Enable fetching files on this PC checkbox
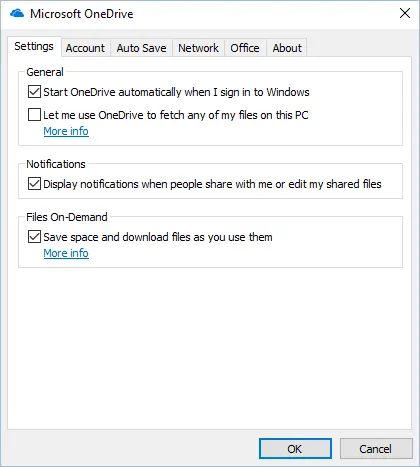Screen dimensions: 420x467 click(x=34, y=115)
